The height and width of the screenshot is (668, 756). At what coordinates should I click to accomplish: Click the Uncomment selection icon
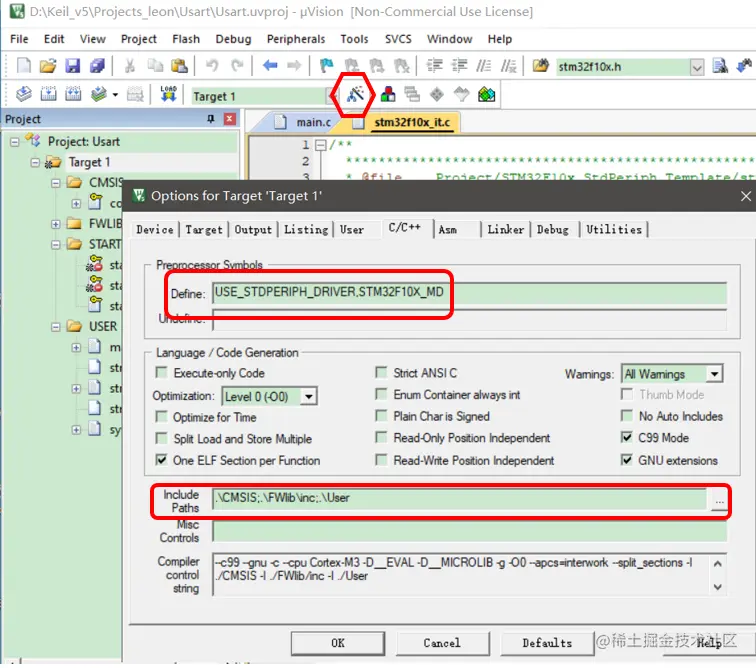pyautogui.click(x=508, y=65)
